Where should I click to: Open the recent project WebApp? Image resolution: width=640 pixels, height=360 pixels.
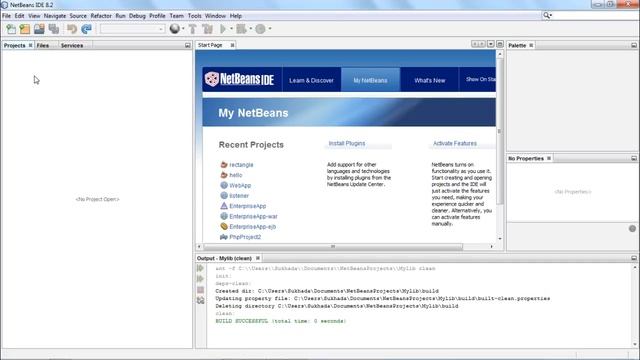(x=240, y=185)
